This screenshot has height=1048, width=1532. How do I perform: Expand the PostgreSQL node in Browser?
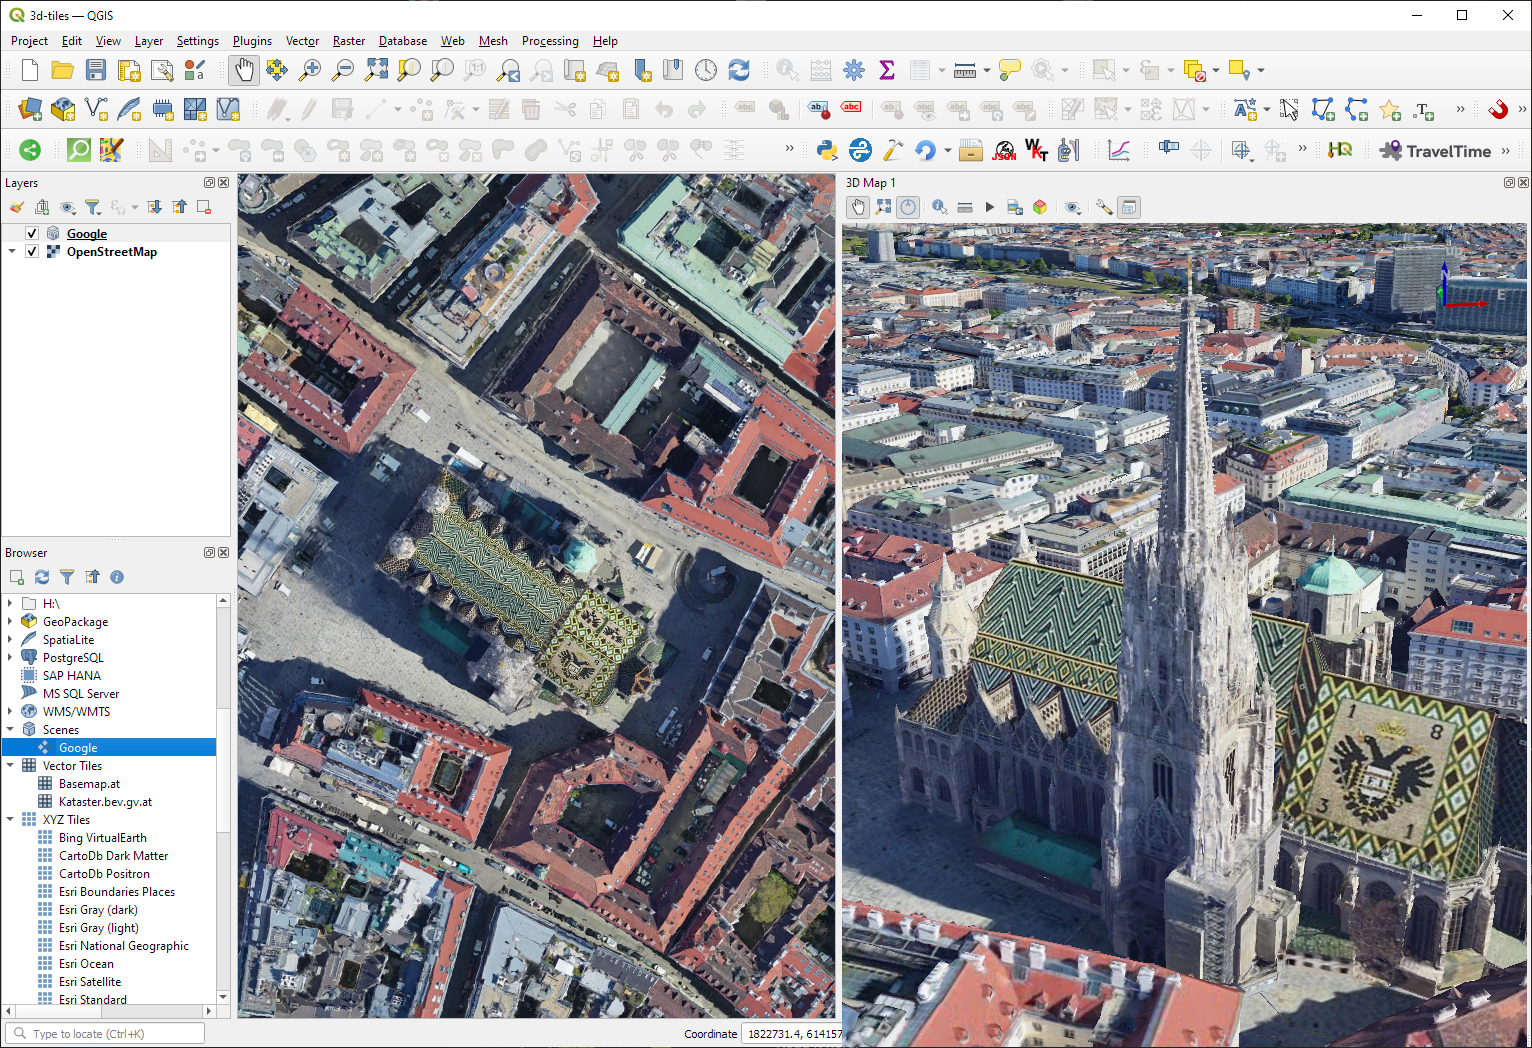coord(10,657)
